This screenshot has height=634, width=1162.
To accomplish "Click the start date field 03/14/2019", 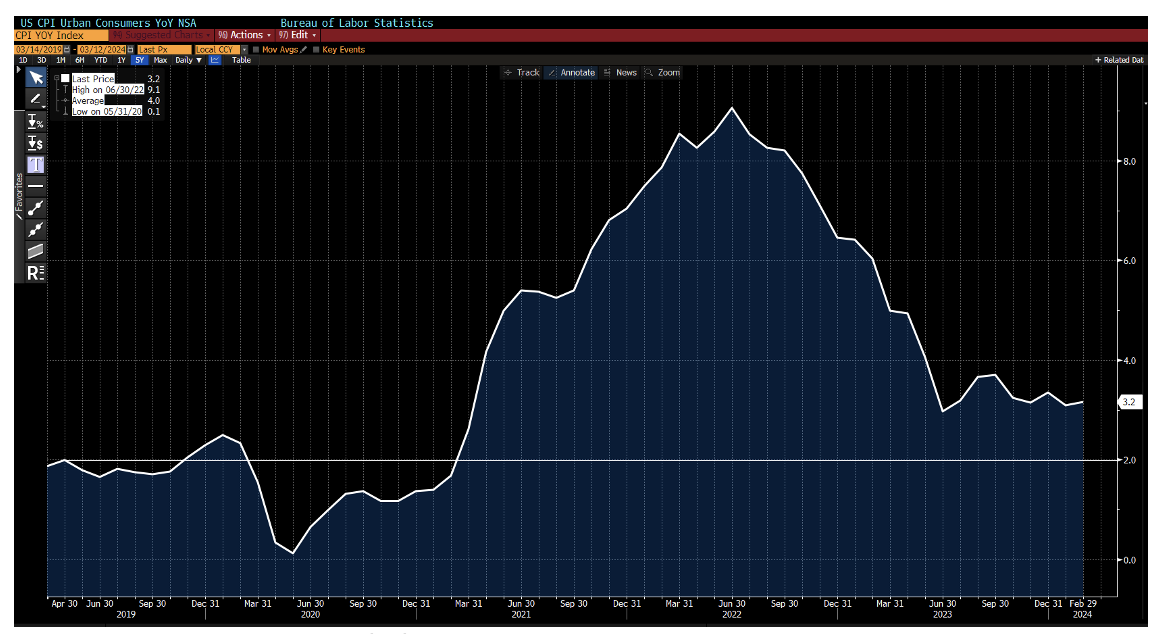I will click(x=38, y=49).
